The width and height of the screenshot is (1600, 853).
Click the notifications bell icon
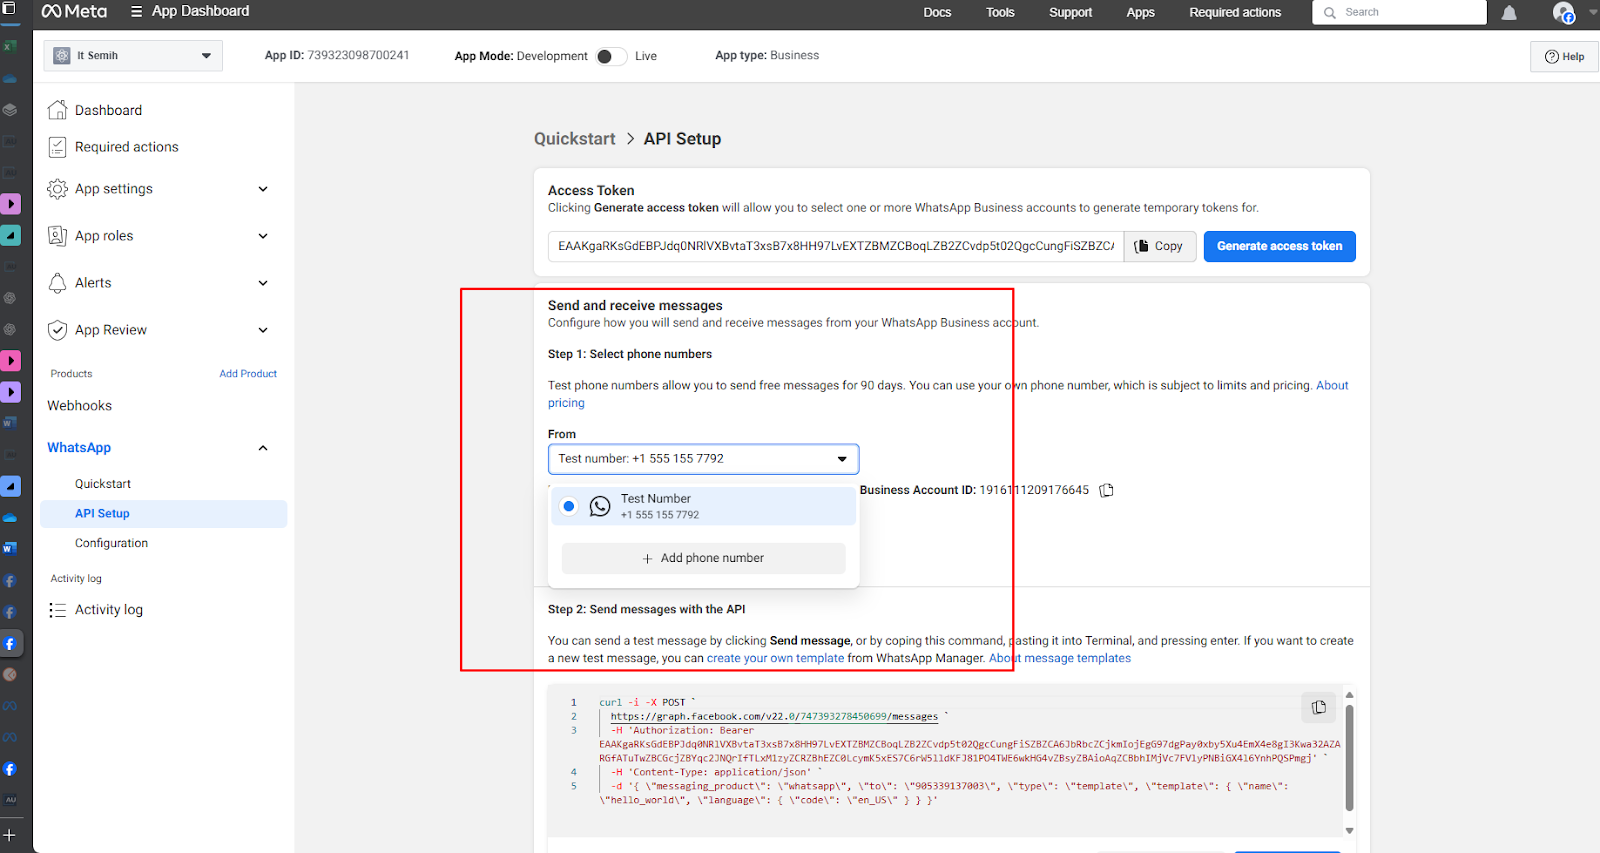click(x=1509, y=13)
